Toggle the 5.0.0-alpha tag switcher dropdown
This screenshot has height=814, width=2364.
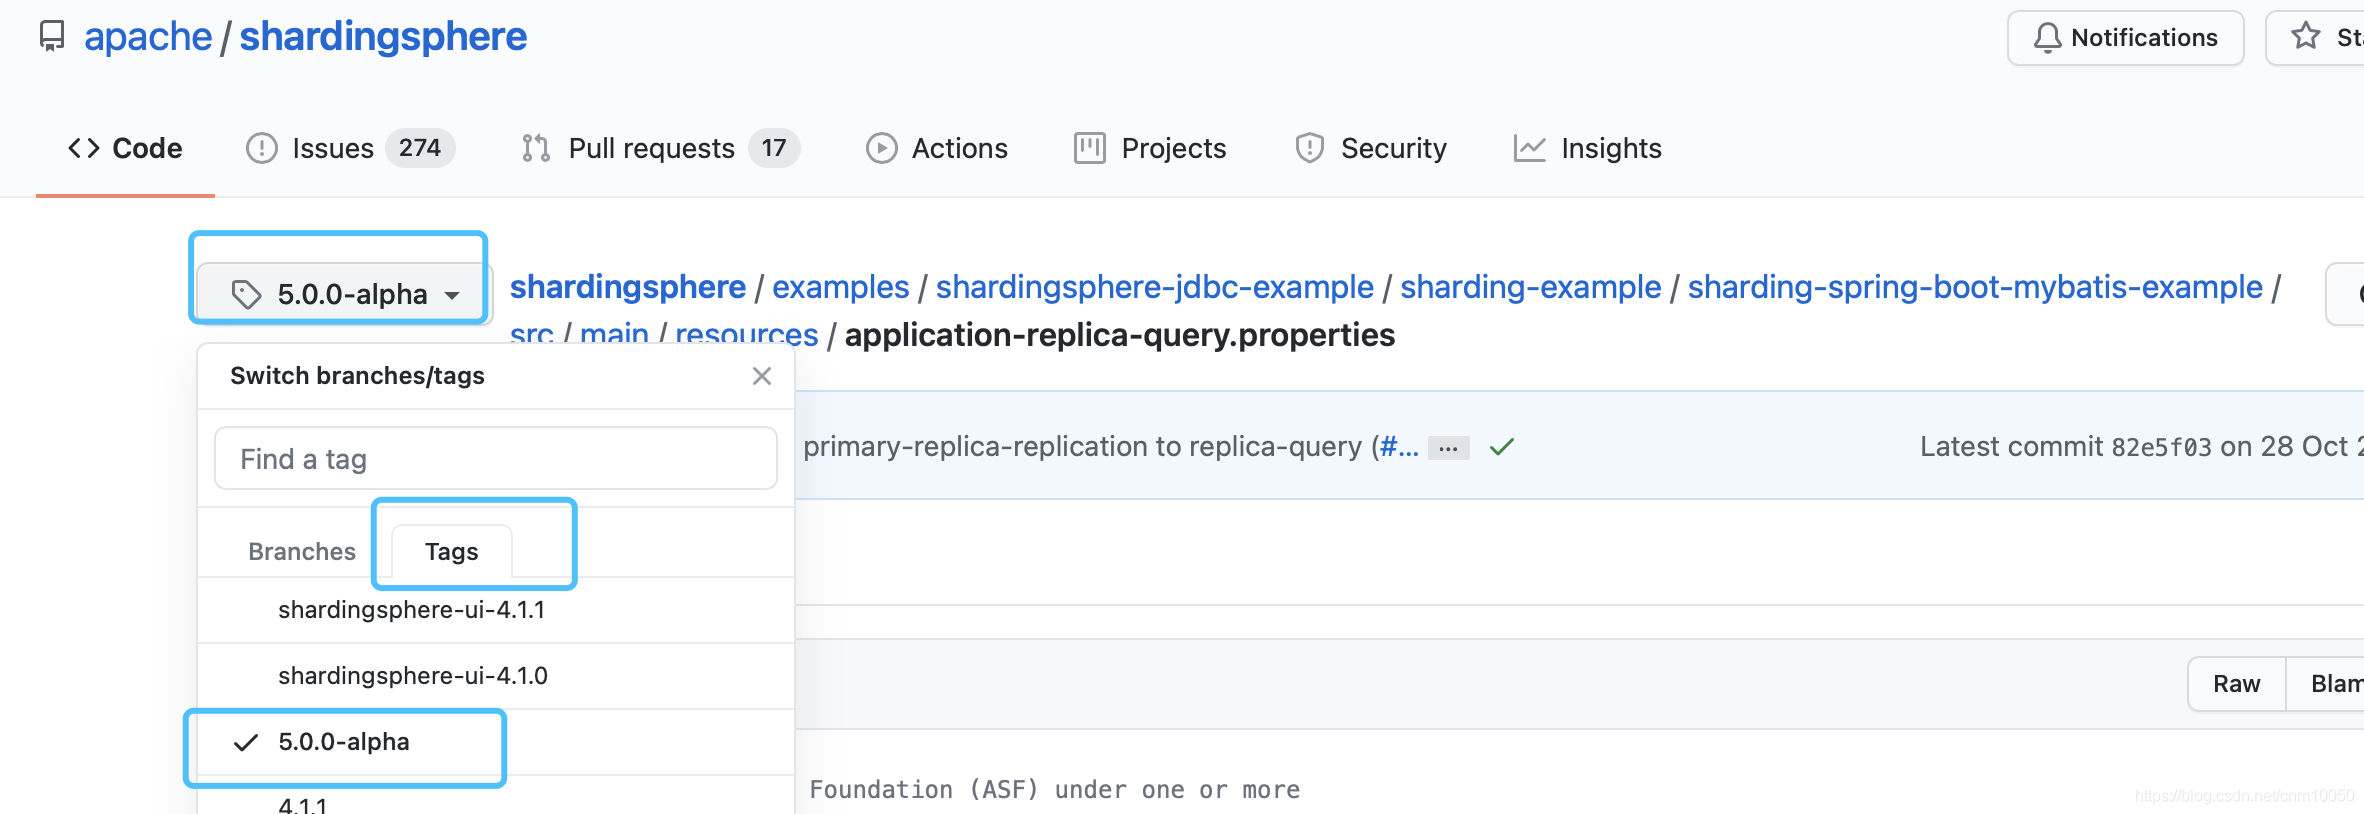[344, 294]
